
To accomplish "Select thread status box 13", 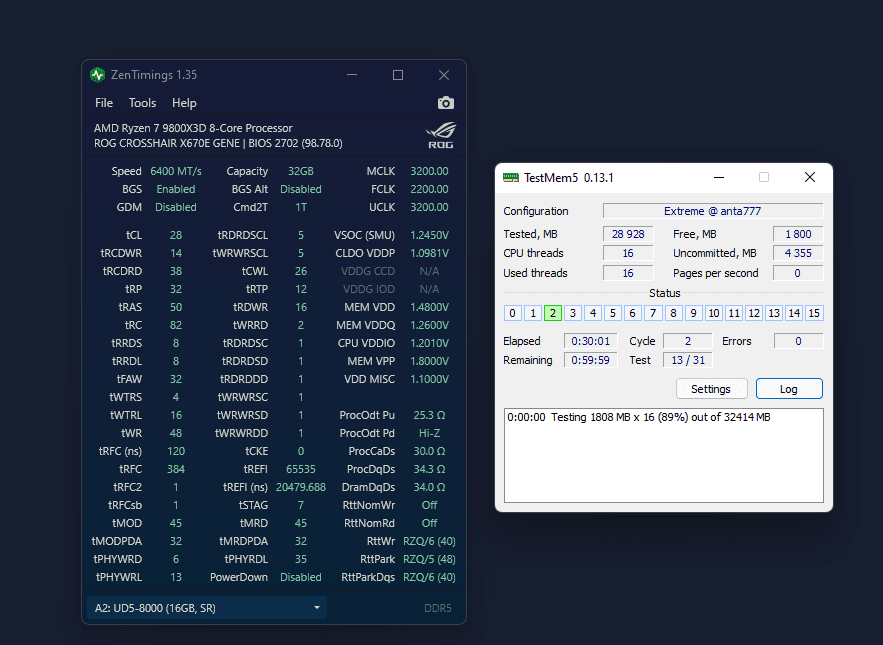I will point(774,313).
